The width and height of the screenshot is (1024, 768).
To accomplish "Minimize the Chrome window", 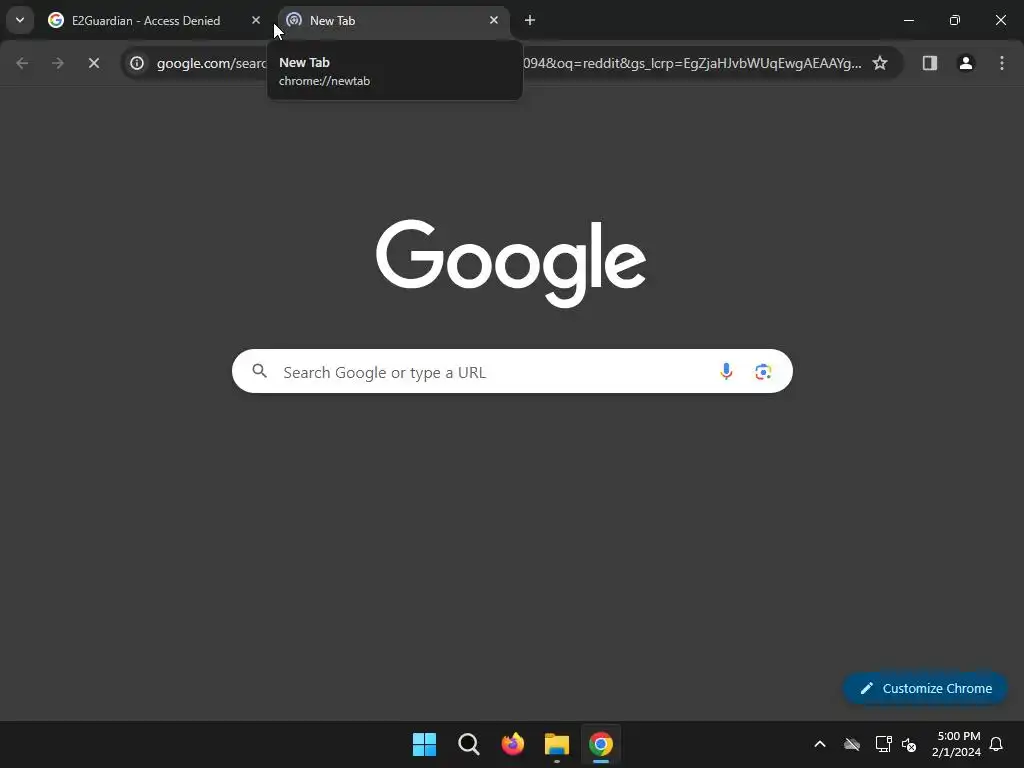I will click(x=908, y=20).
